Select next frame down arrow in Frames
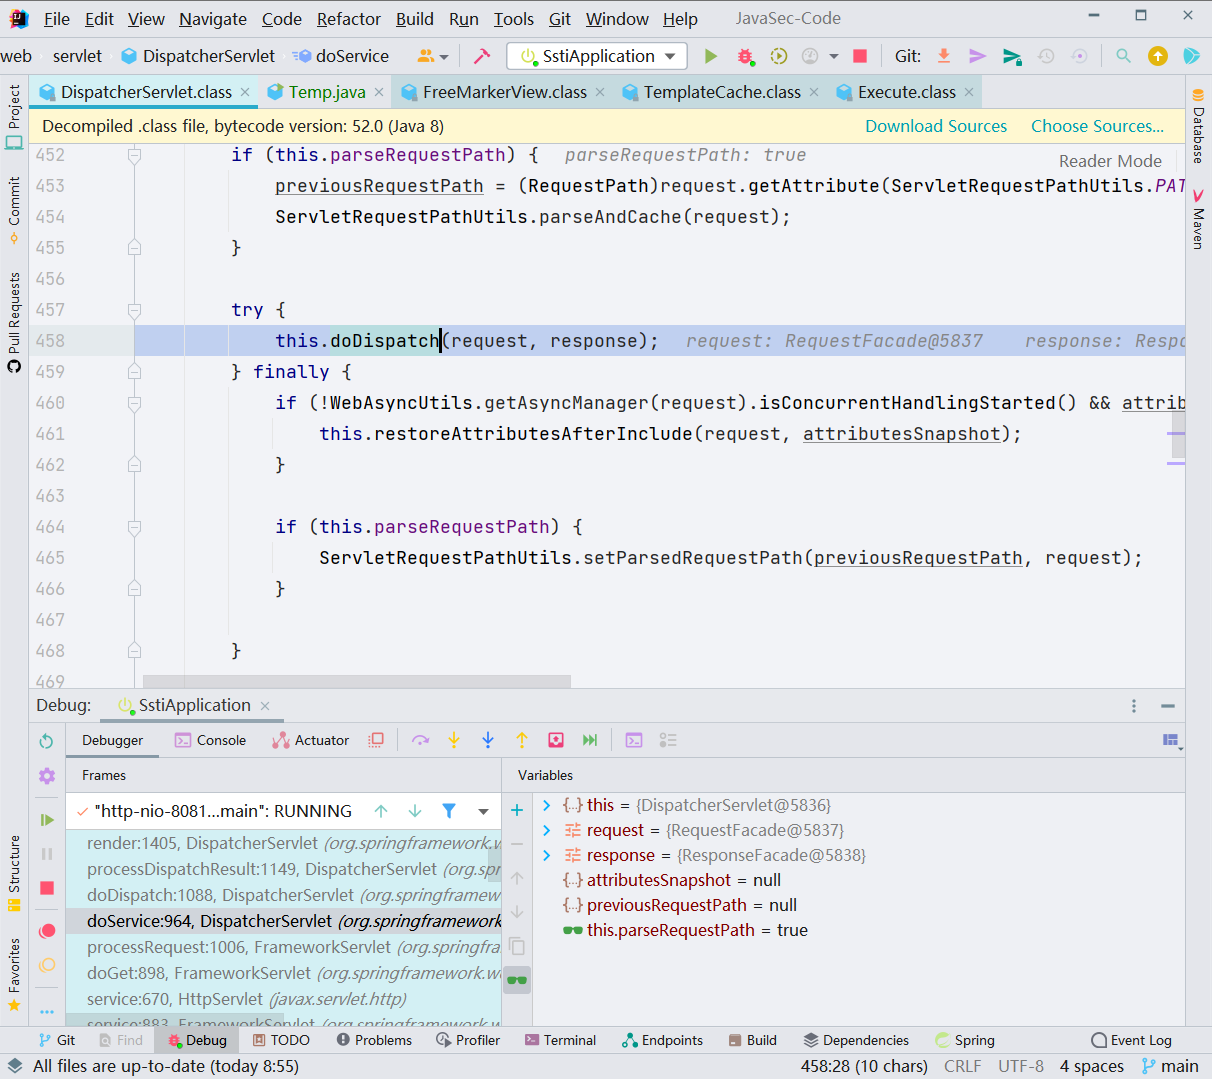Image resolution: width=1212 pixels, height=1079 pixels. coord(415,811)
